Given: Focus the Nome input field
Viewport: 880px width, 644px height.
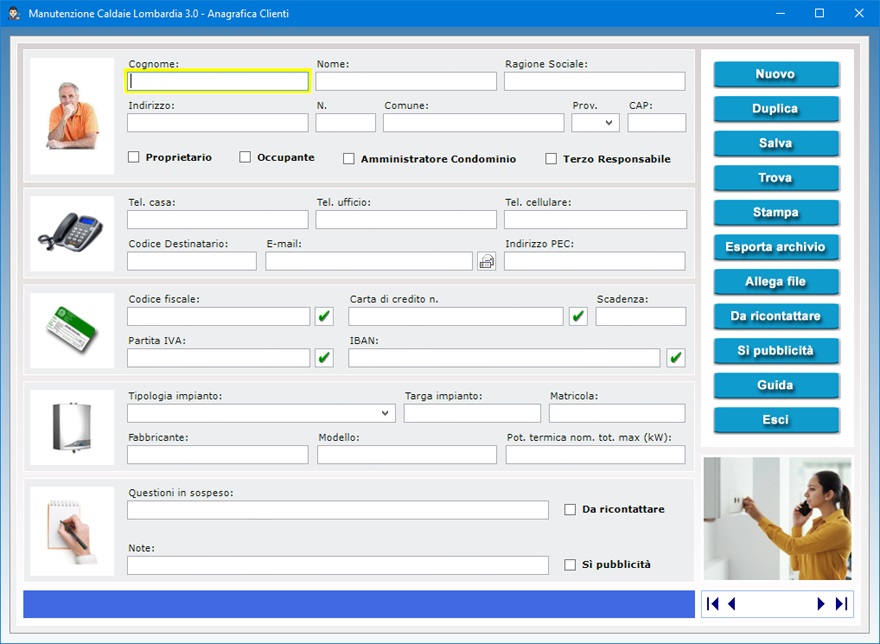Looking at the screenshot, I should [406, 81].
